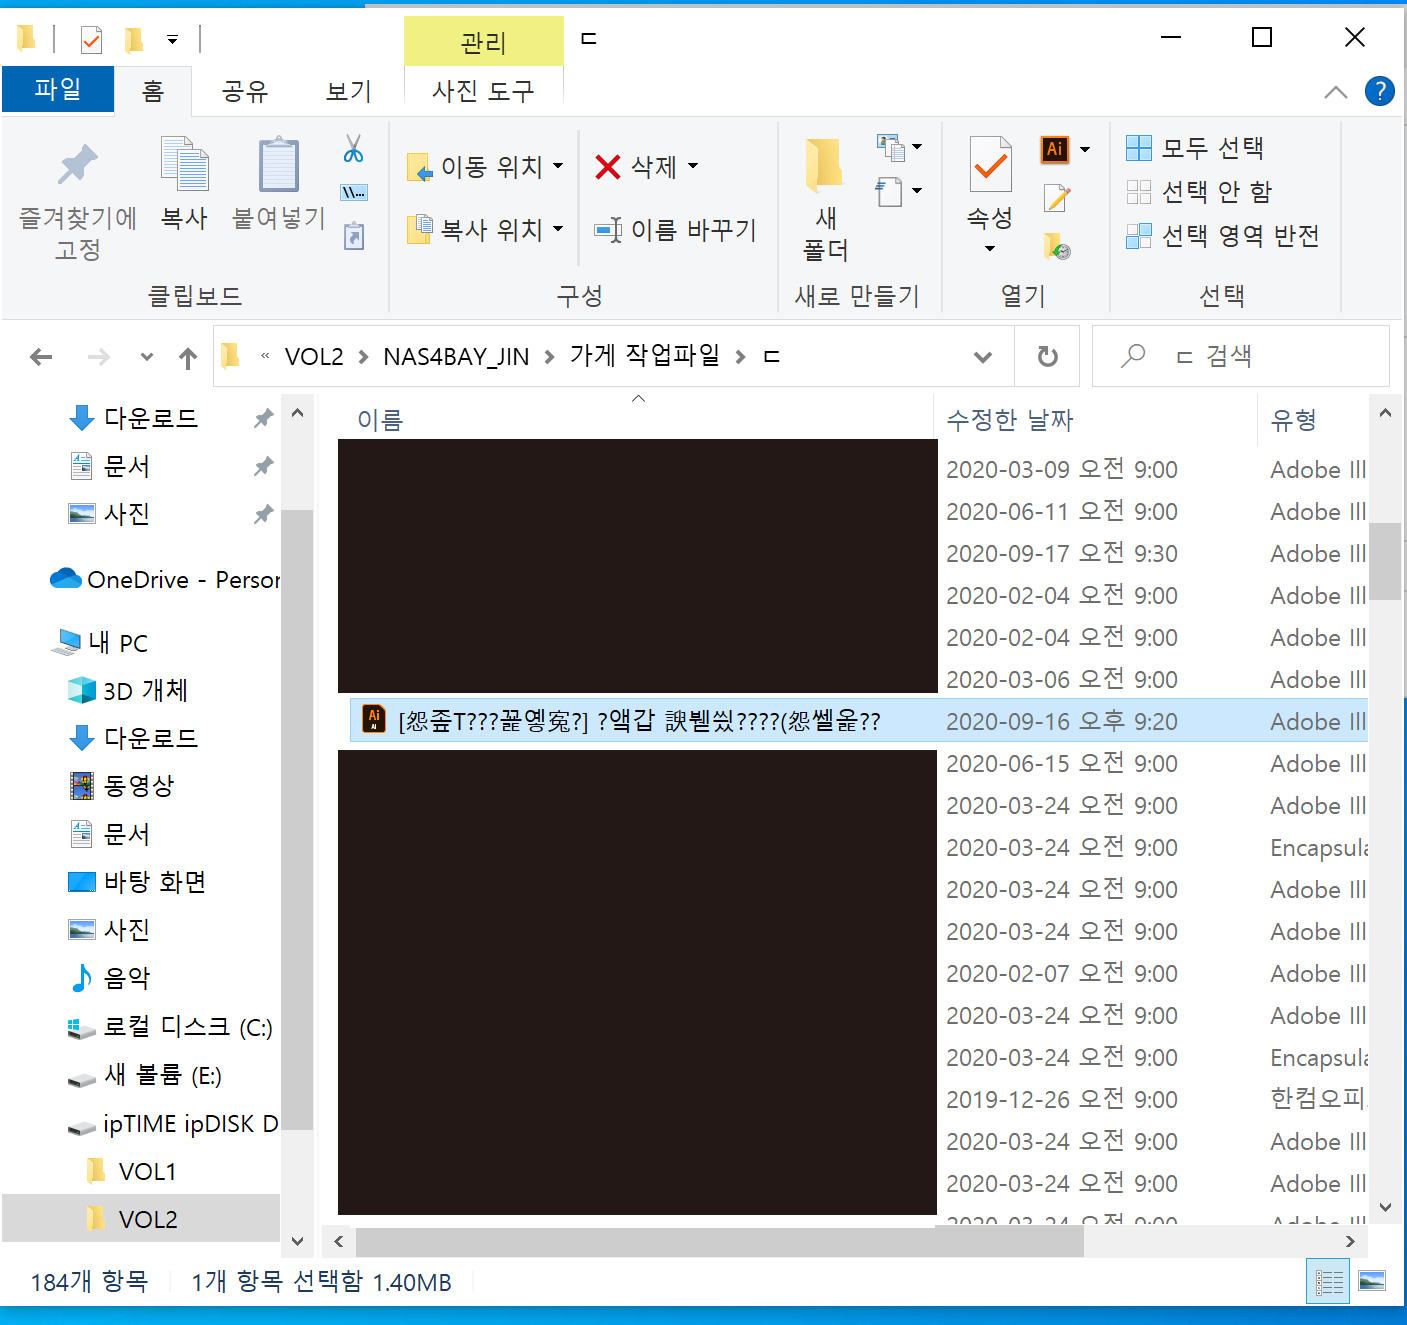Screen dimensions: 1407x1325
Task: Click 선택 안 함 (Select none)
Action: tap(1199, 191)
